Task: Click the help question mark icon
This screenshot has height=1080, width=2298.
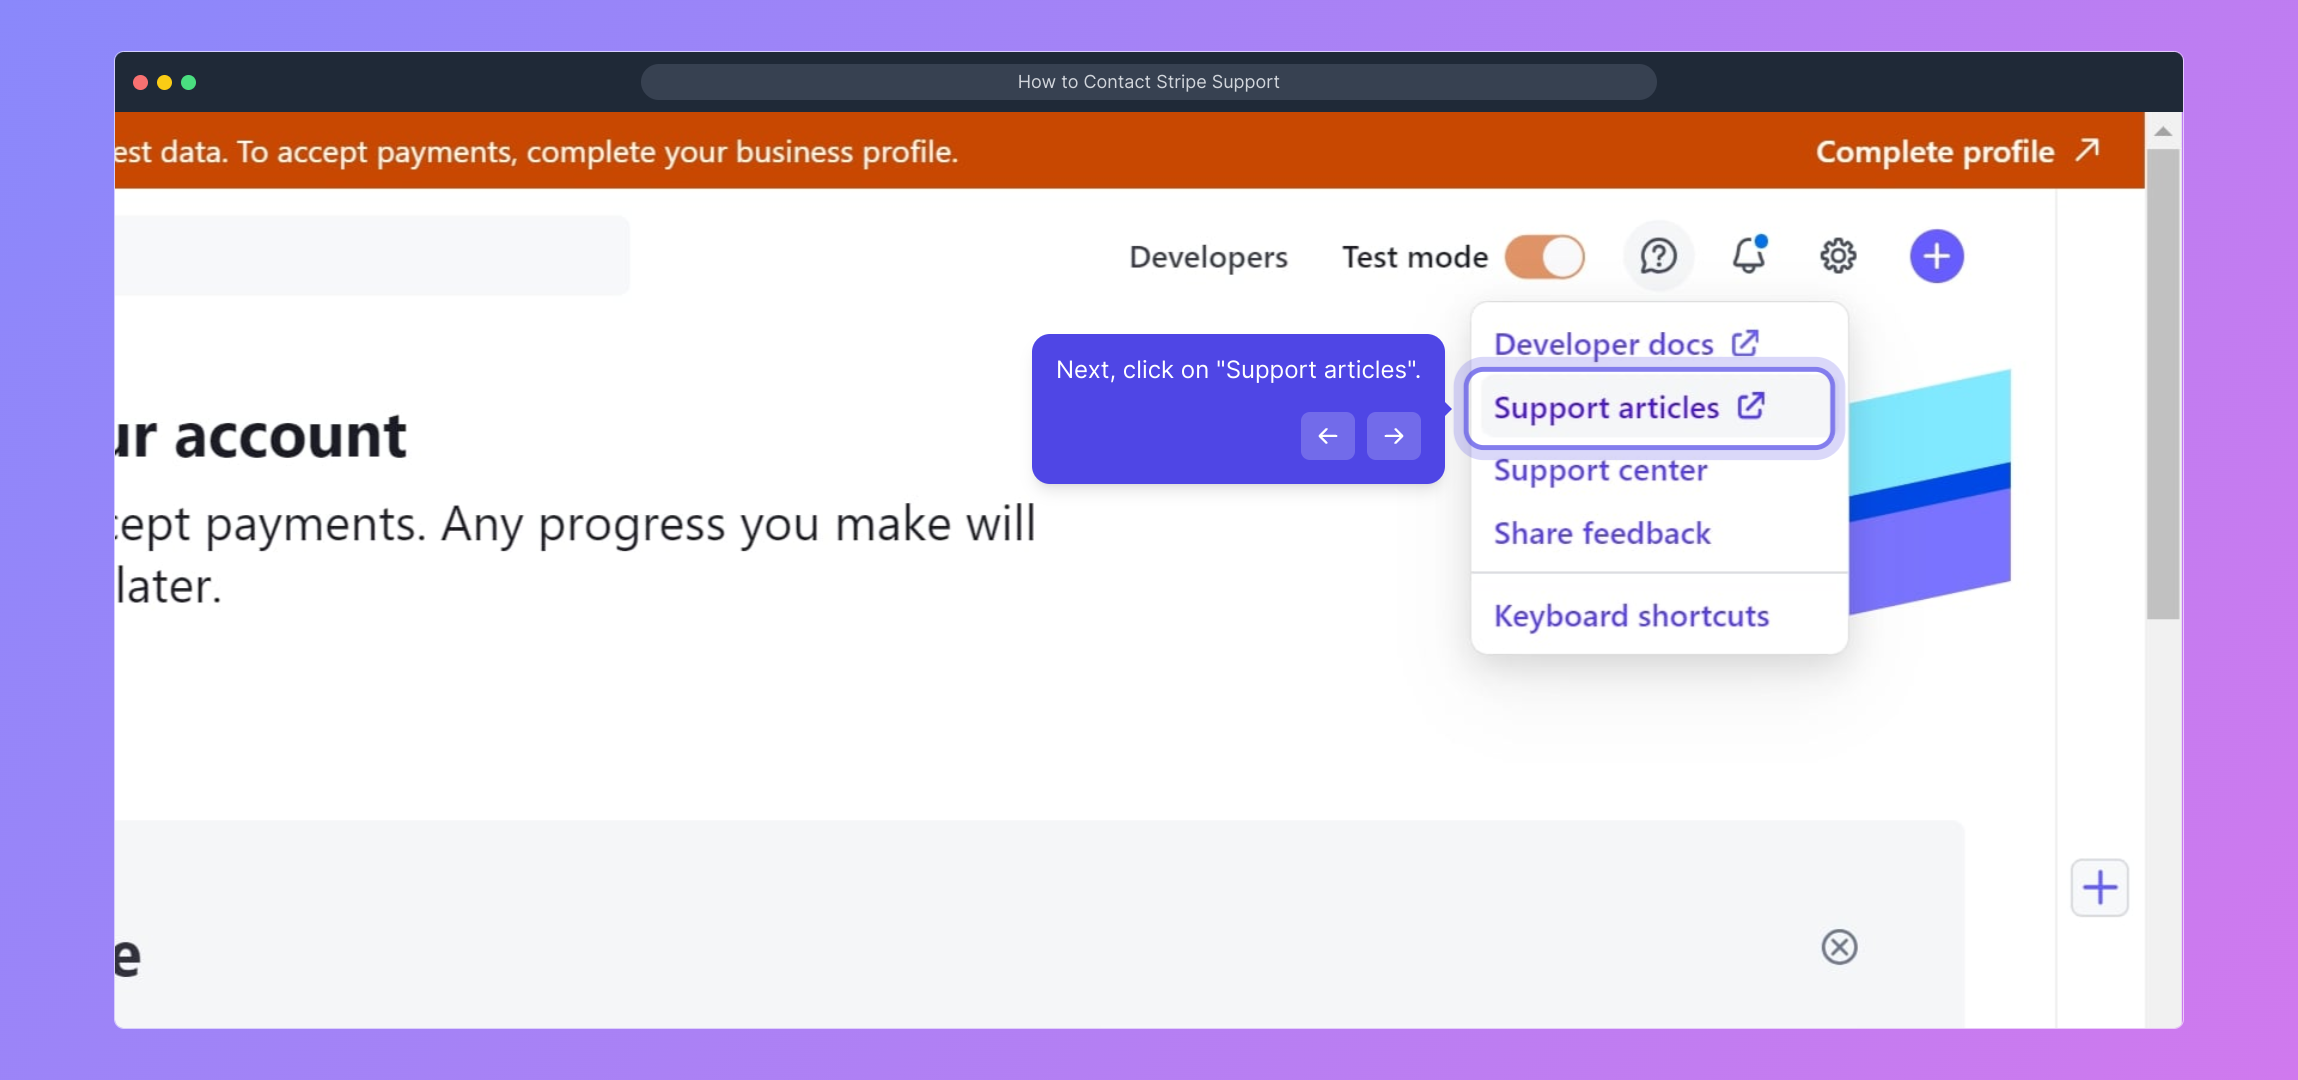Action: pos(1658,256)
